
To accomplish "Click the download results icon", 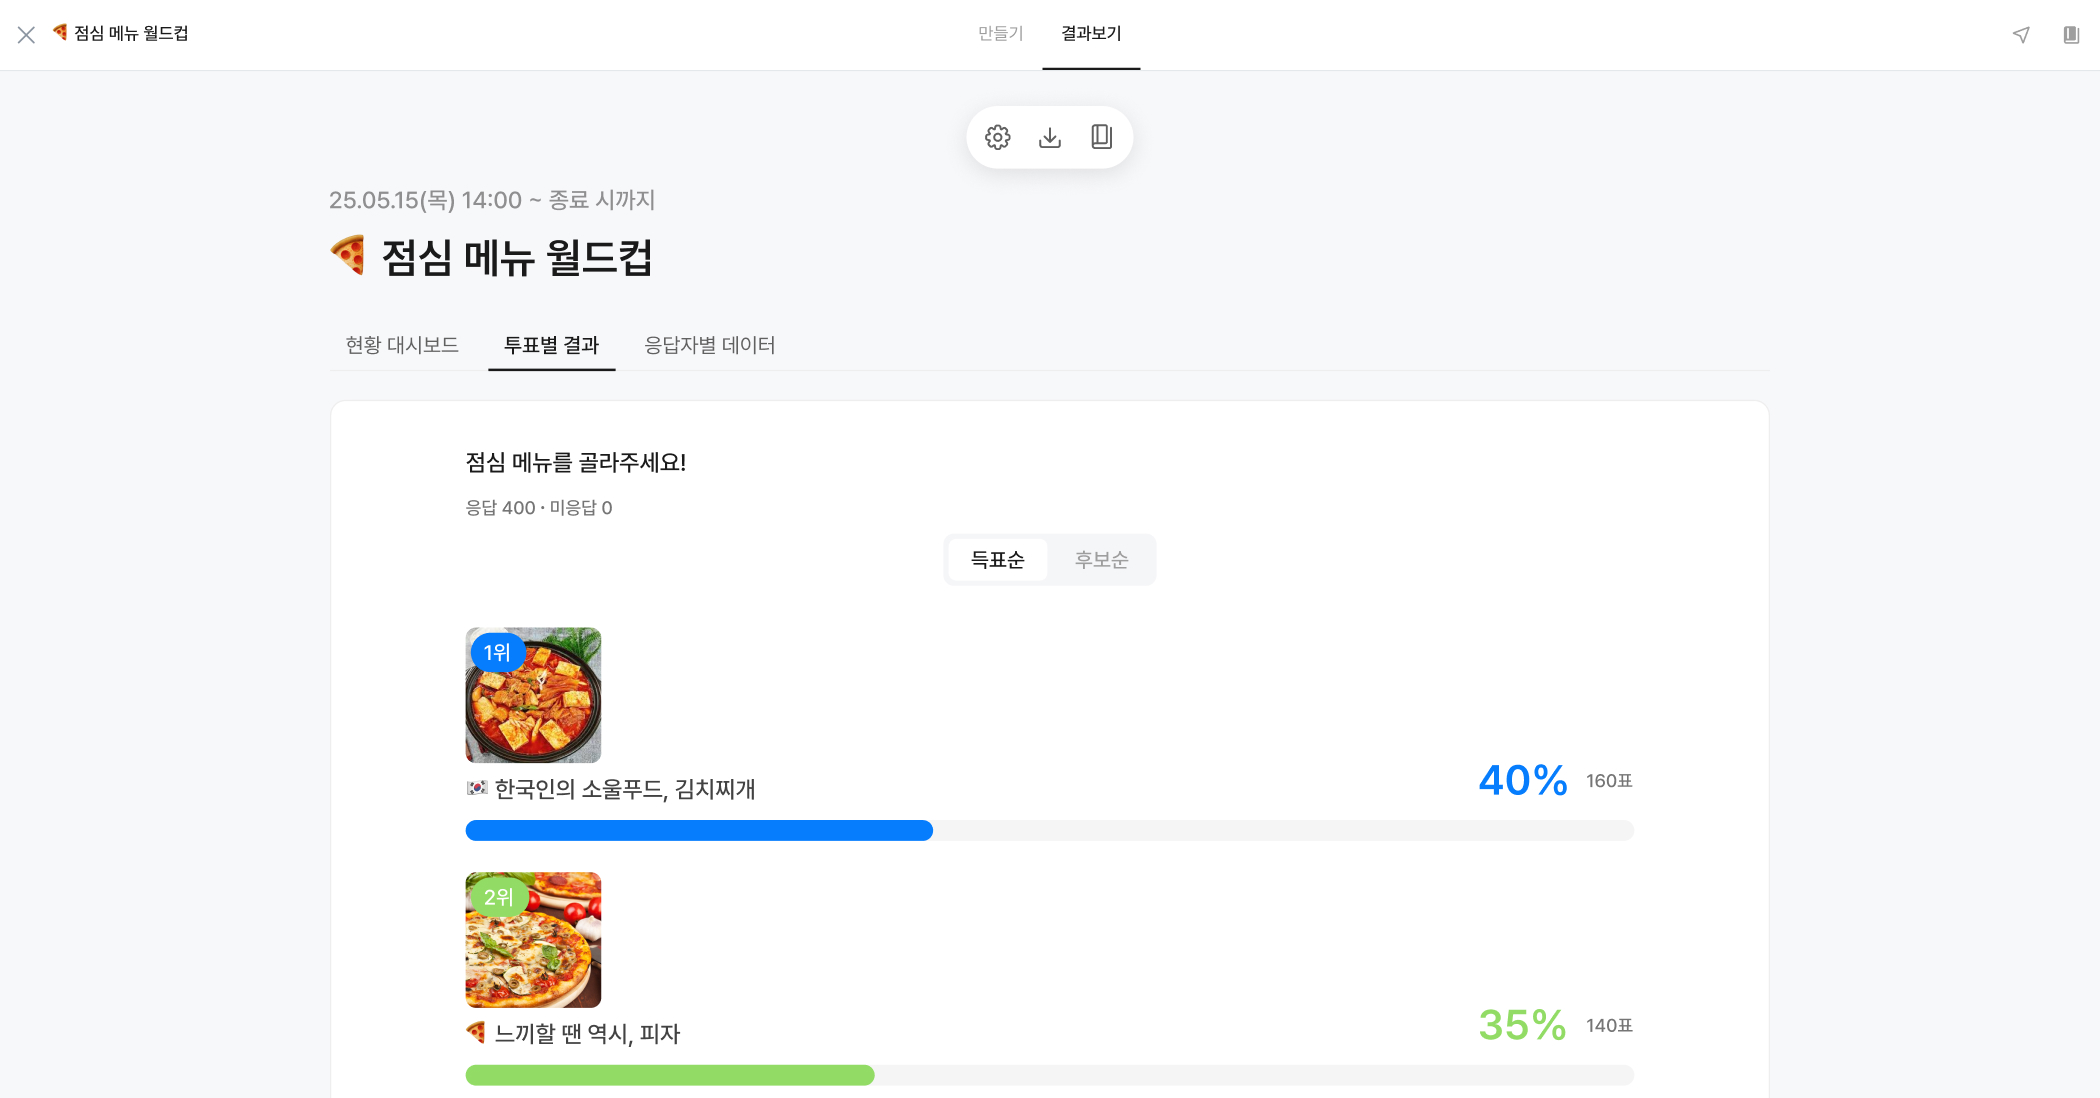I will pyautogui.click(x=1049, y=137).
